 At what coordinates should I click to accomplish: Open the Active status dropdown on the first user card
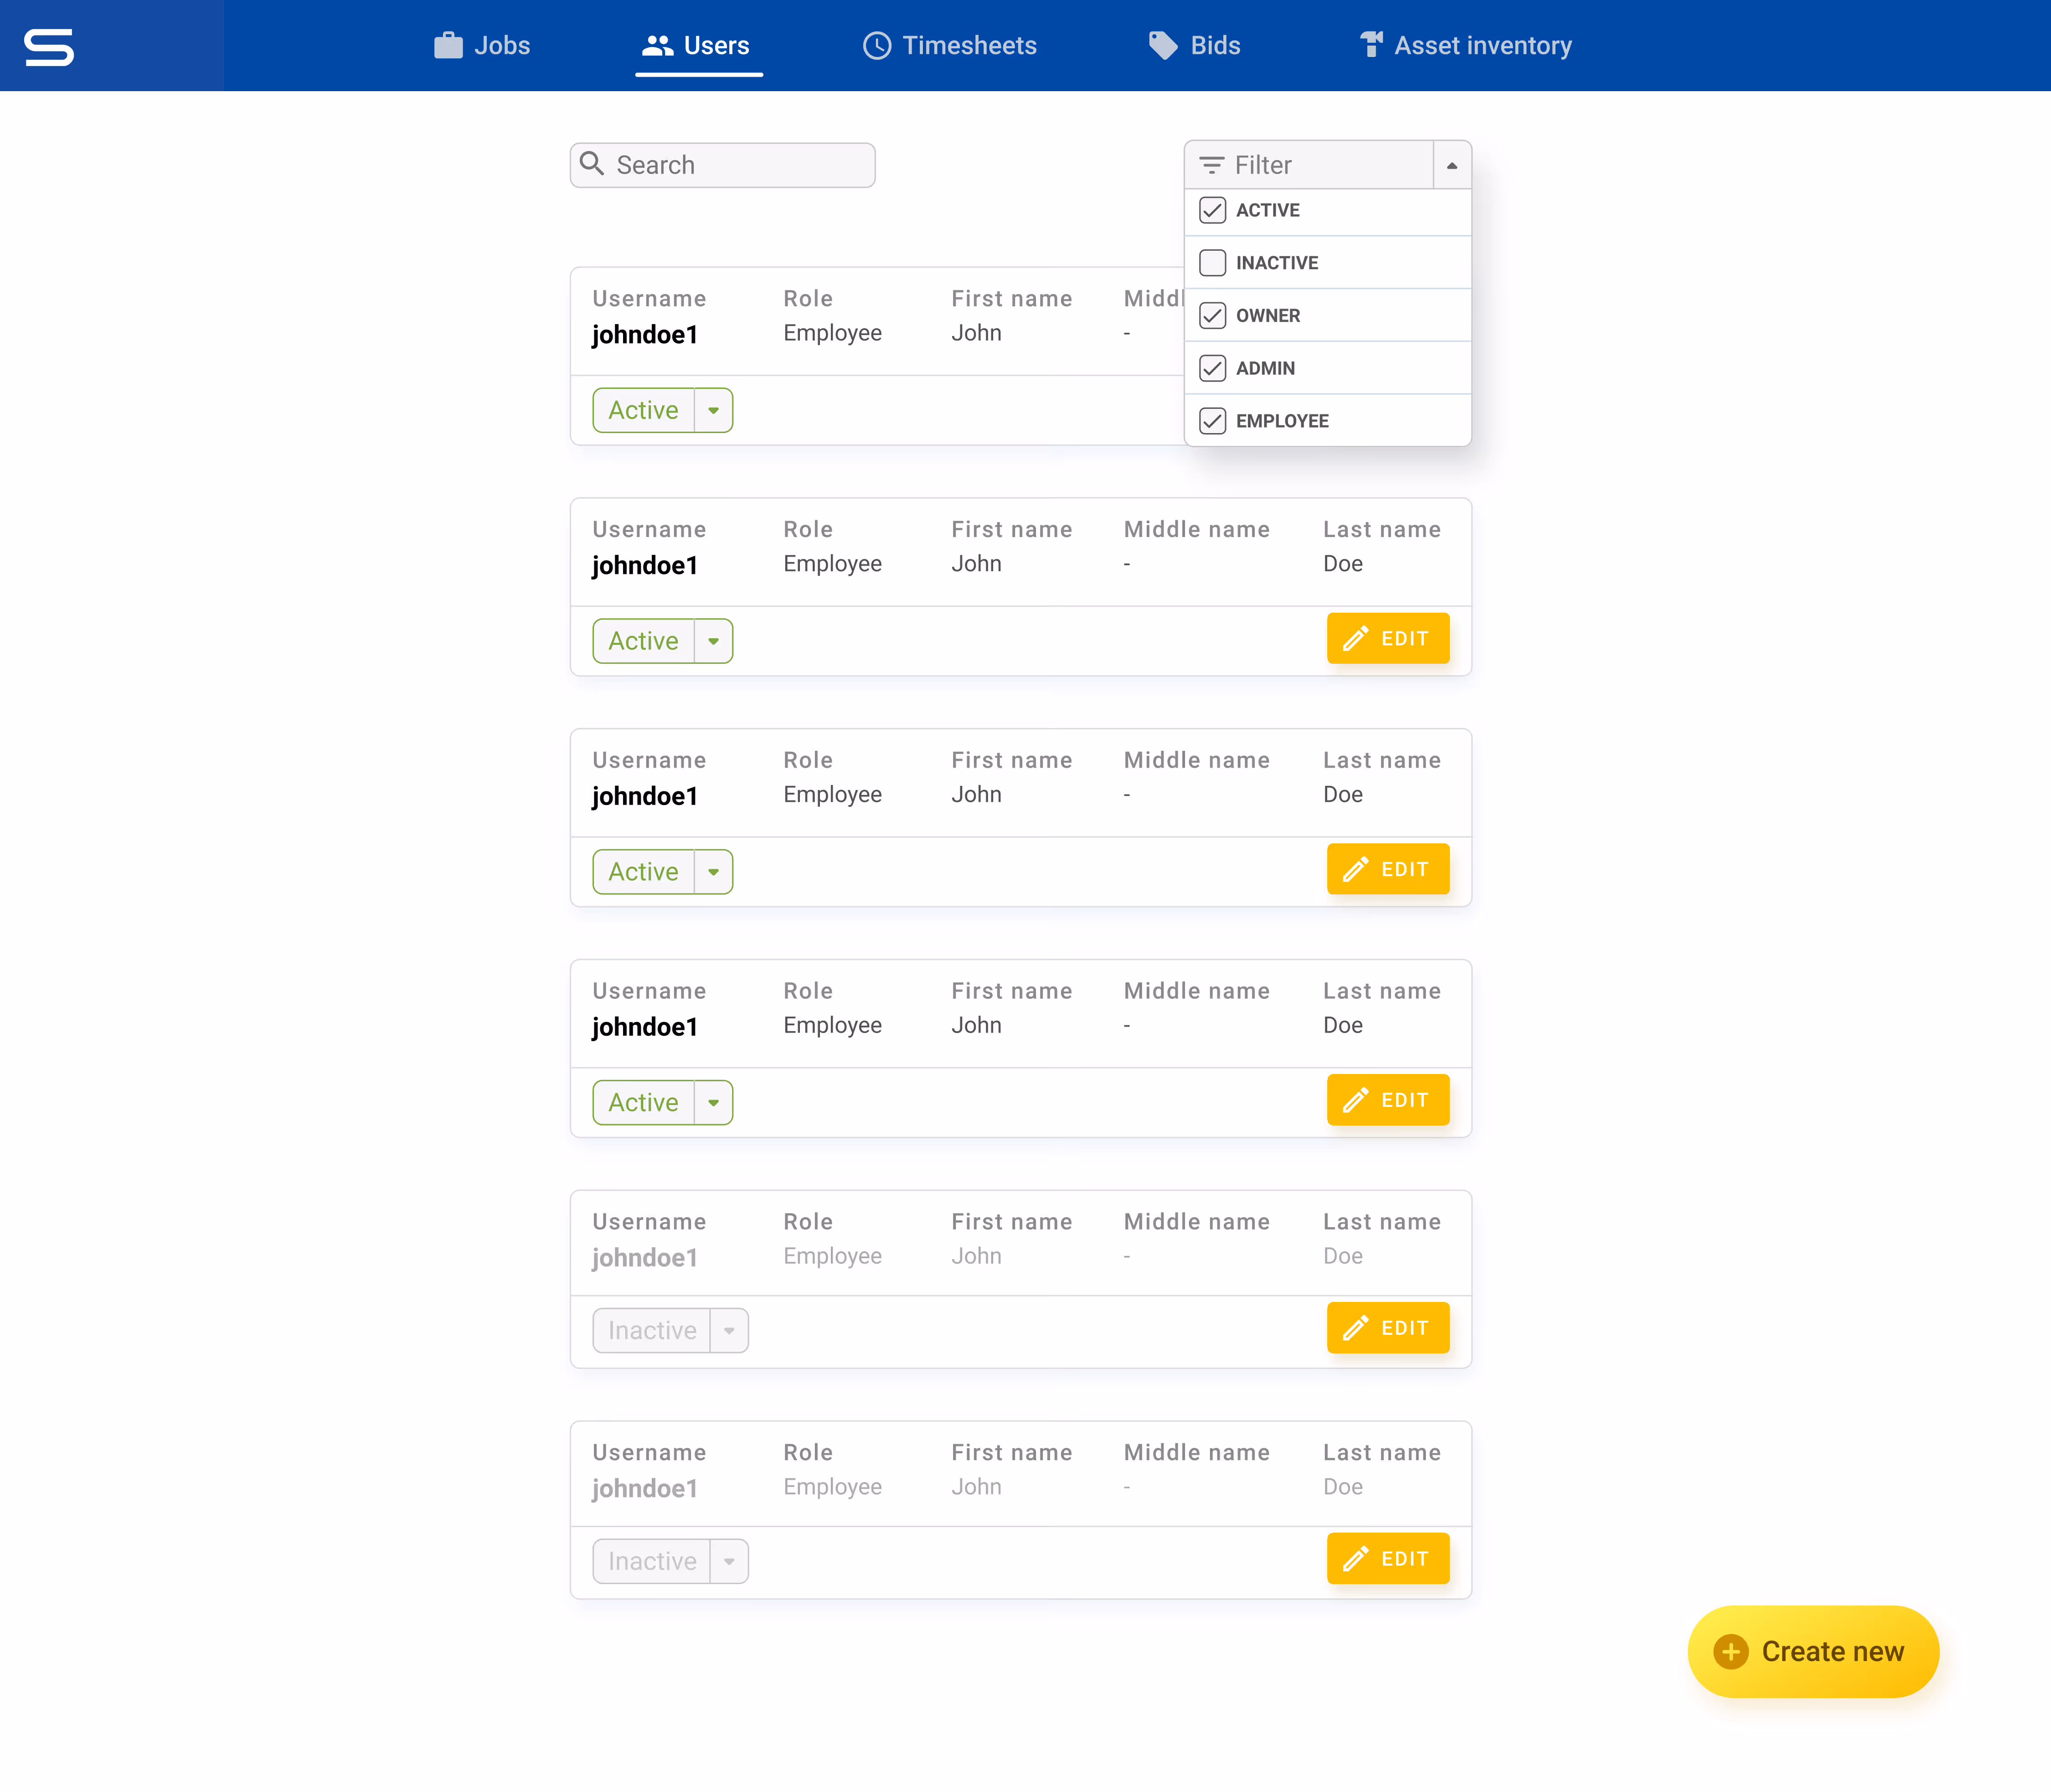coord(713,410)
